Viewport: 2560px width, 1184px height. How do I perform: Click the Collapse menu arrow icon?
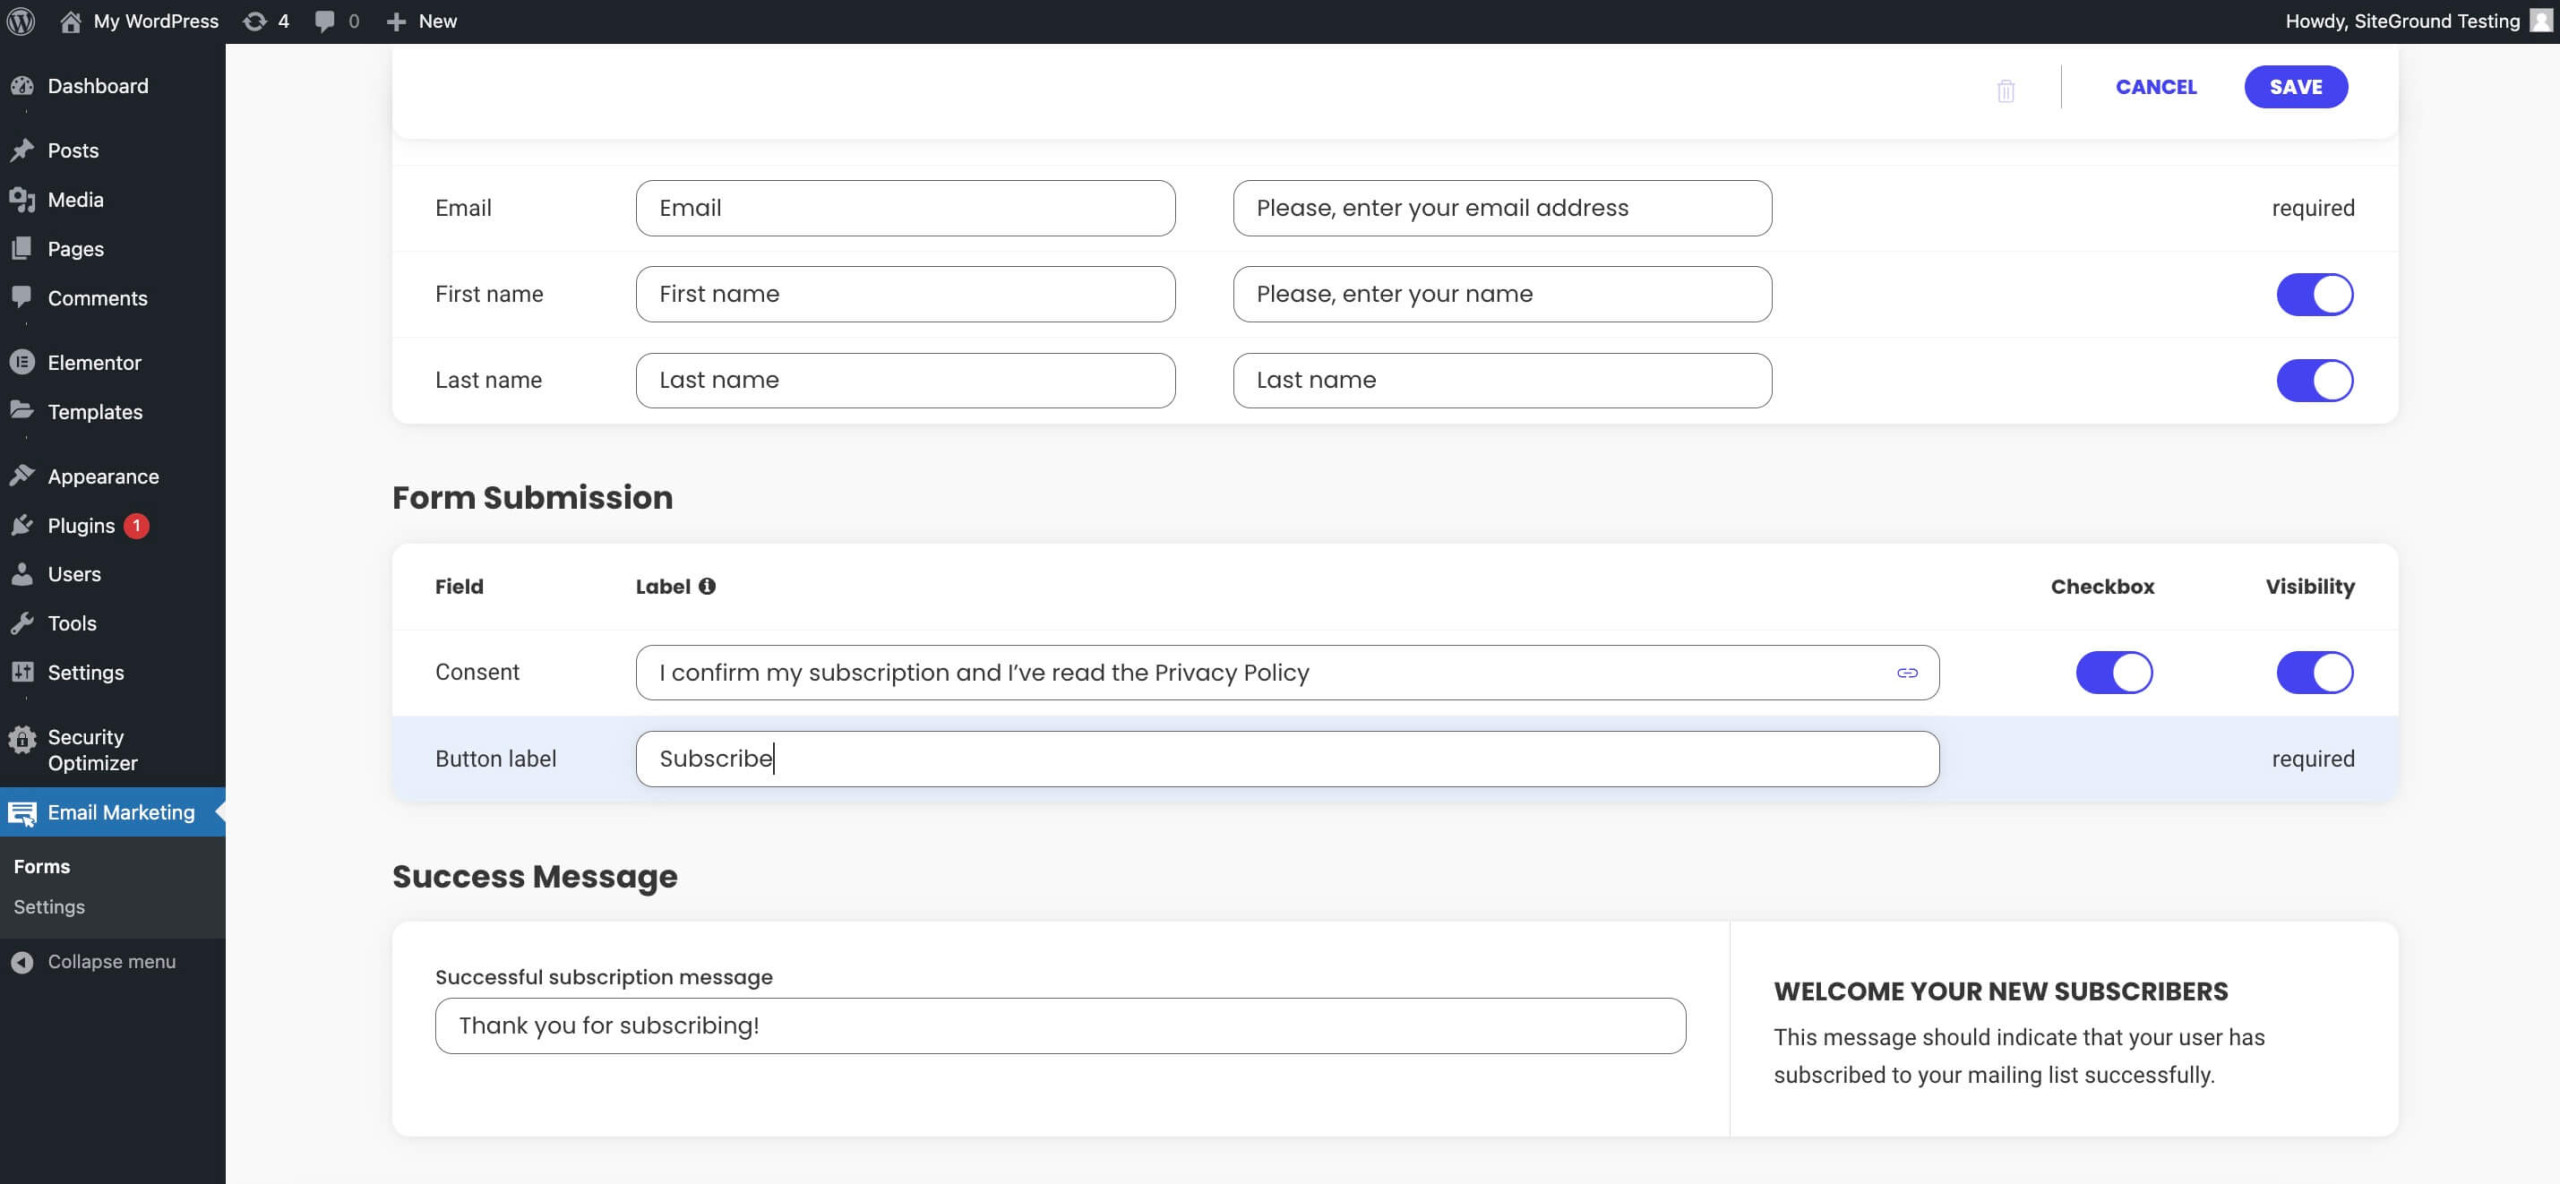22,961
